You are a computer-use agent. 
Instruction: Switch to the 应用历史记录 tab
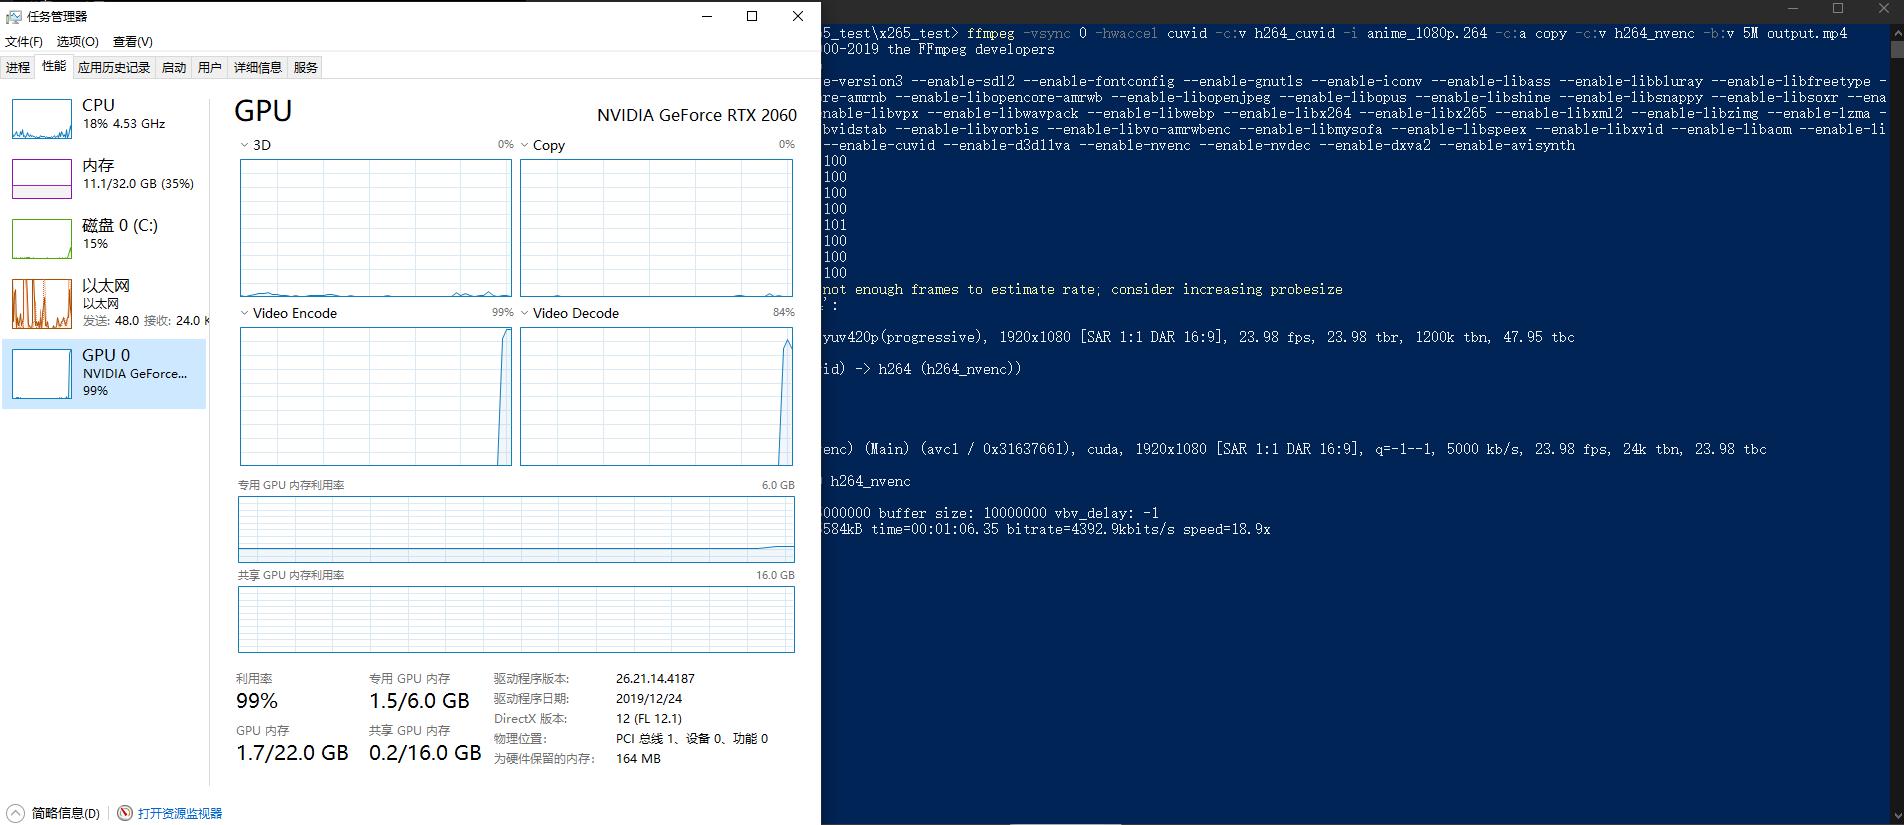pos(113,67)
